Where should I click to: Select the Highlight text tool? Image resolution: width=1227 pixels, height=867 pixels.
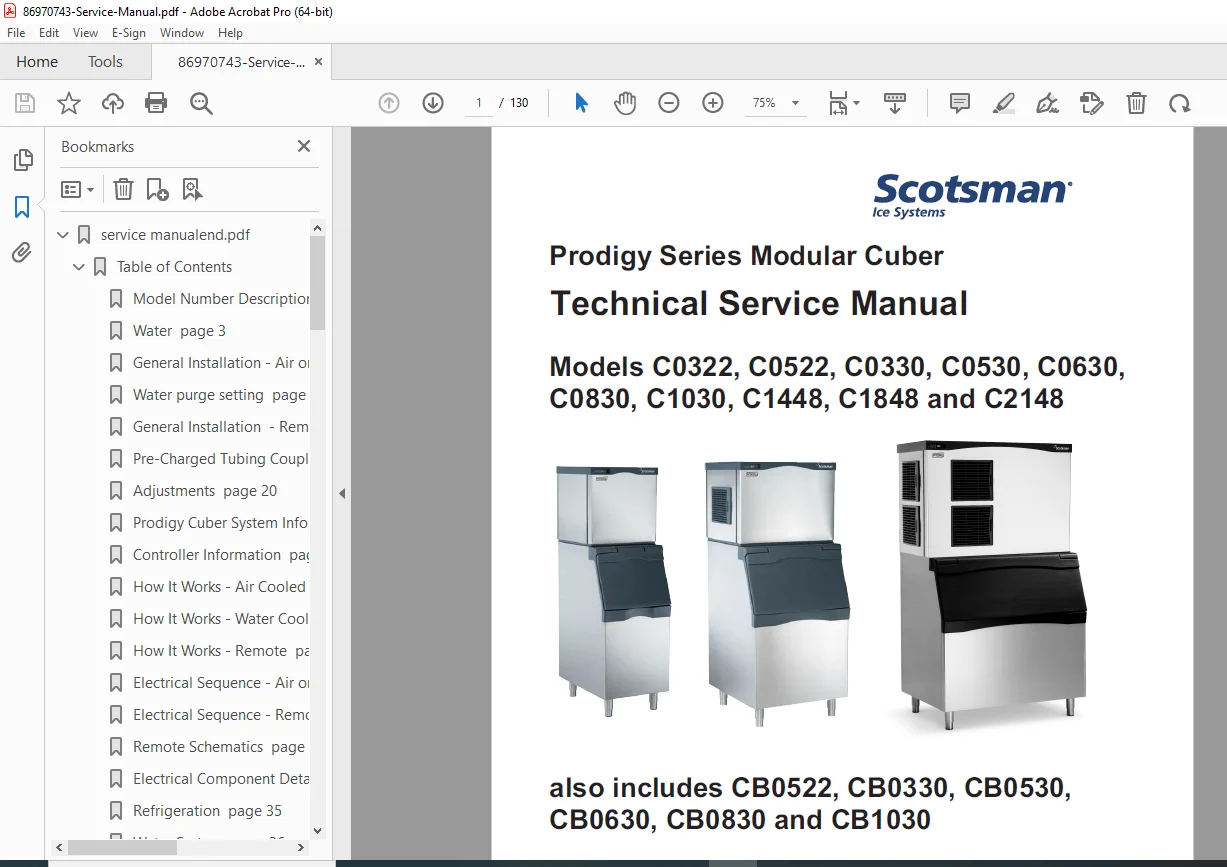[1004, 103]
